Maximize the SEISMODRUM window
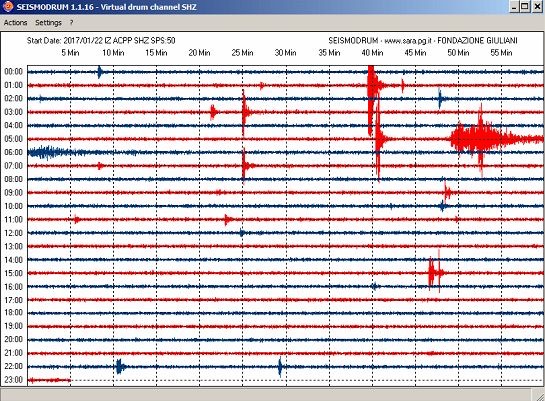The width and height of the screenshot is (545, 401). (x=525, y=7)
